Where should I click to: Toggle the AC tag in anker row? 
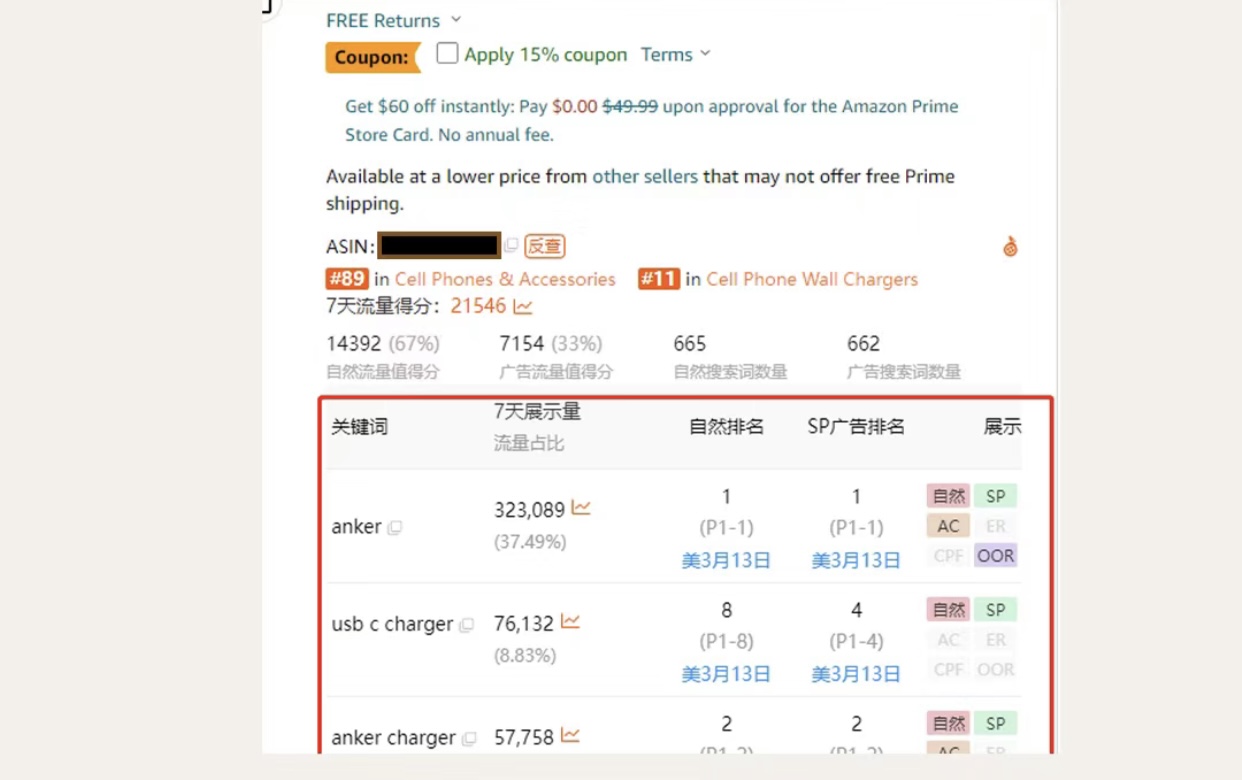(x=948, y=526)
